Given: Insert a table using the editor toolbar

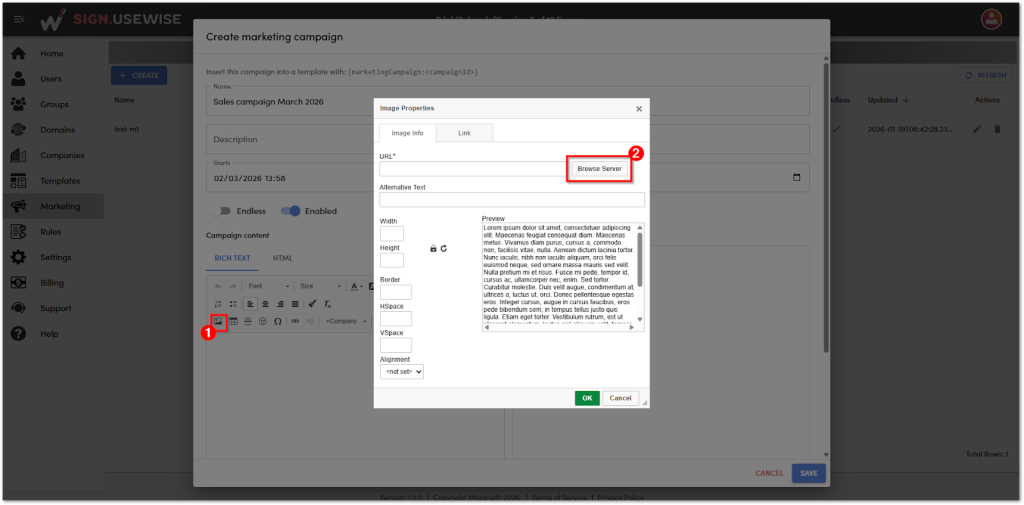Looking at the screenshot, I should click(x=233, y=321).
